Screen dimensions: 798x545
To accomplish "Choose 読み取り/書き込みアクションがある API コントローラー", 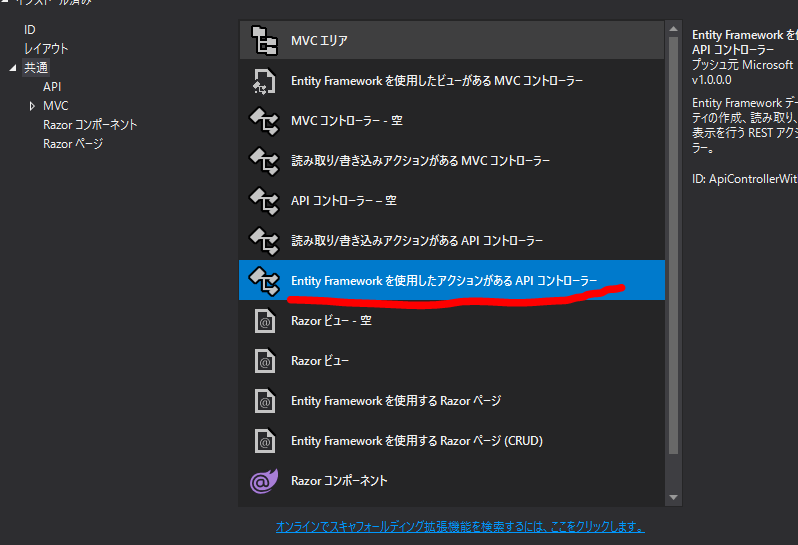I will 417,241.
